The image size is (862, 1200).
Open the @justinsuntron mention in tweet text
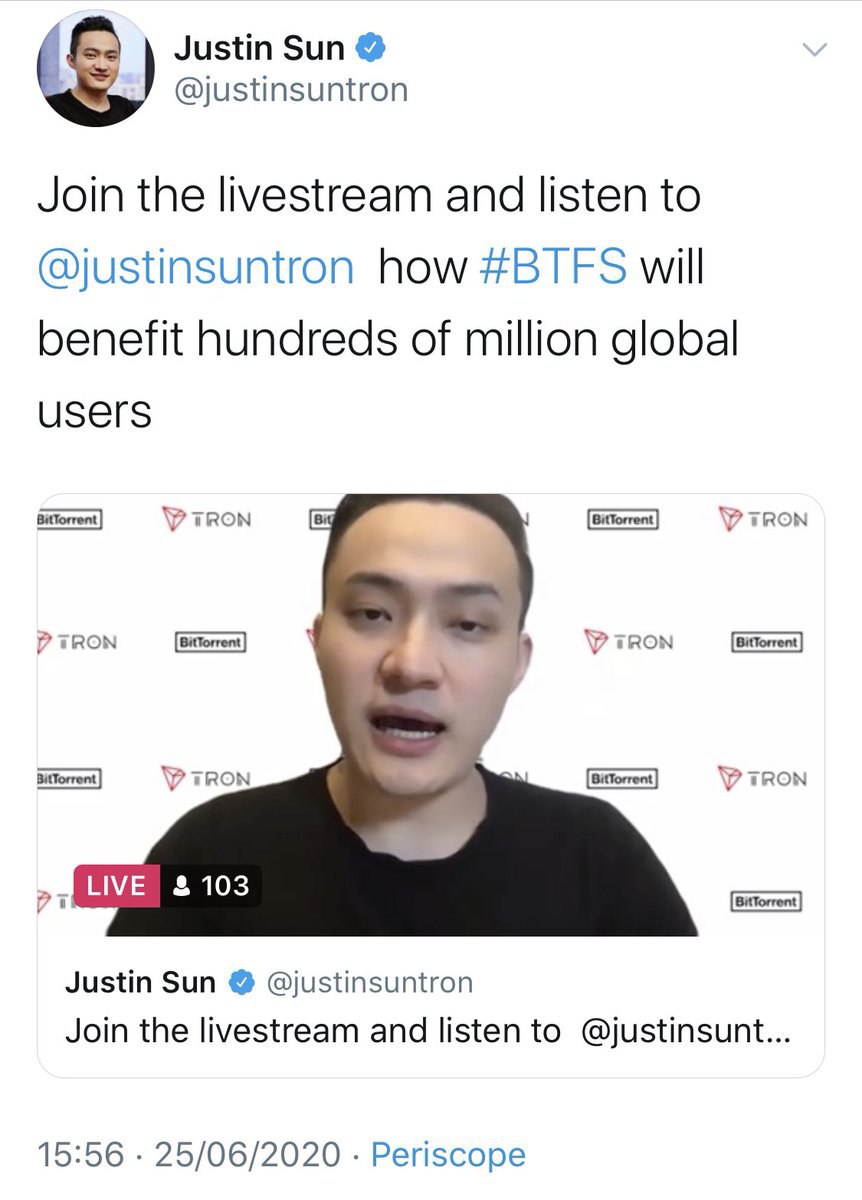[196, 268]
